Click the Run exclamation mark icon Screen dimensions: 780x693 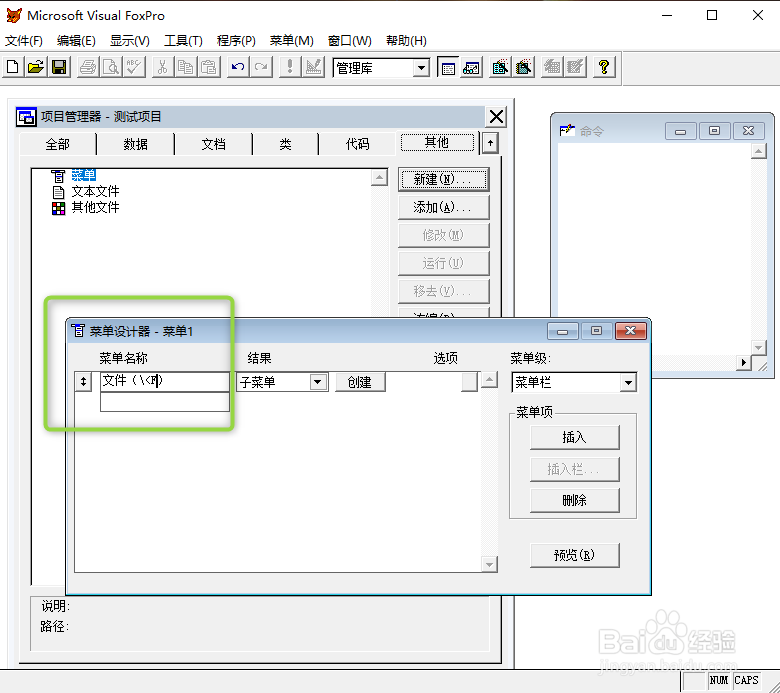(x=290, y=67)
